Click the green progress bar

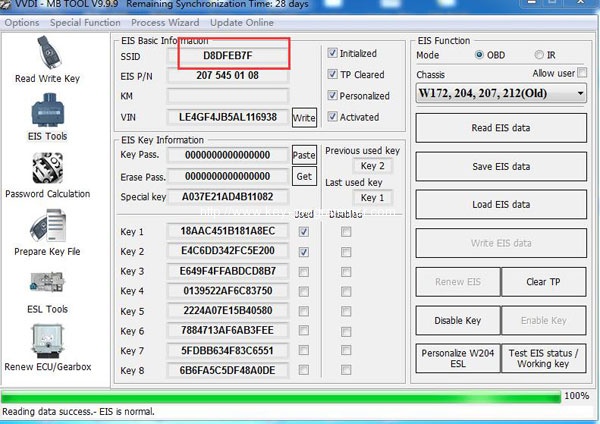pyautogui.click(x=280, y=397)
